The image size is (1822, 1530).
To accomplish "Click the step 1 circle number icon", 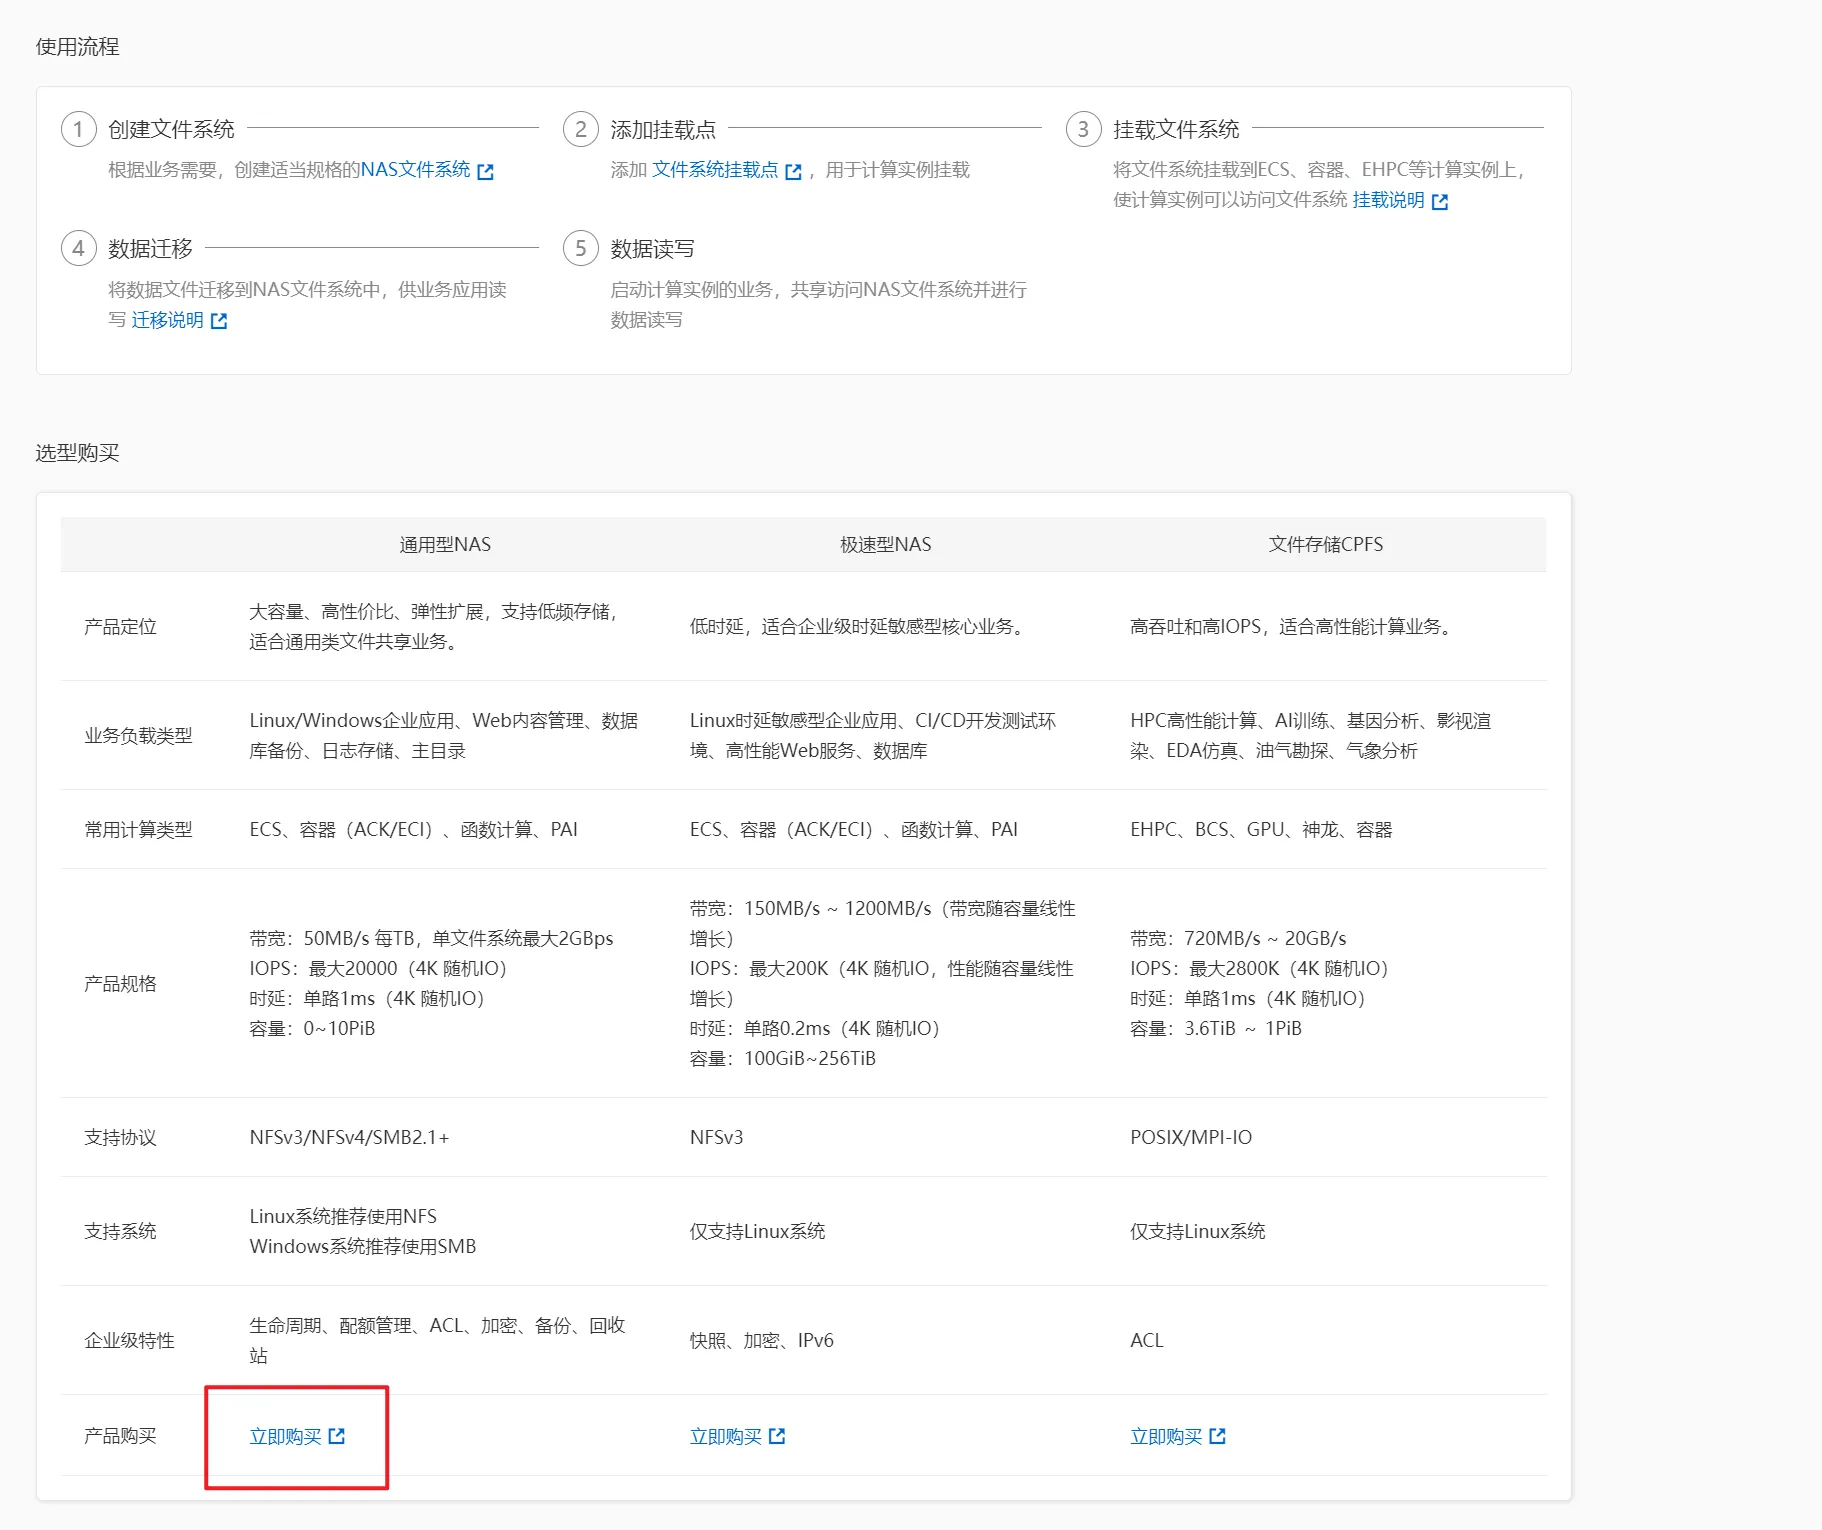I will click(79, 129).
